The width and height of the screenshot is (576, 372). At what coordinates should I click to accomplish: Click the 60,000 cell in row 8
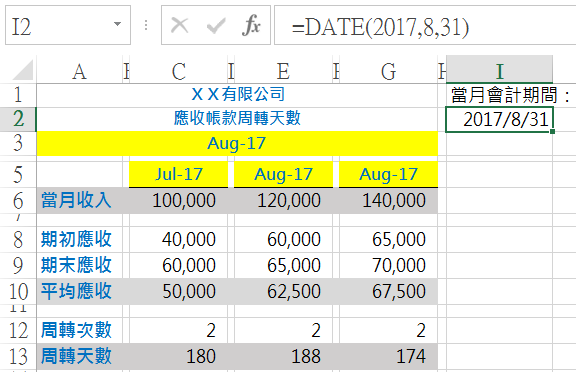283,239
